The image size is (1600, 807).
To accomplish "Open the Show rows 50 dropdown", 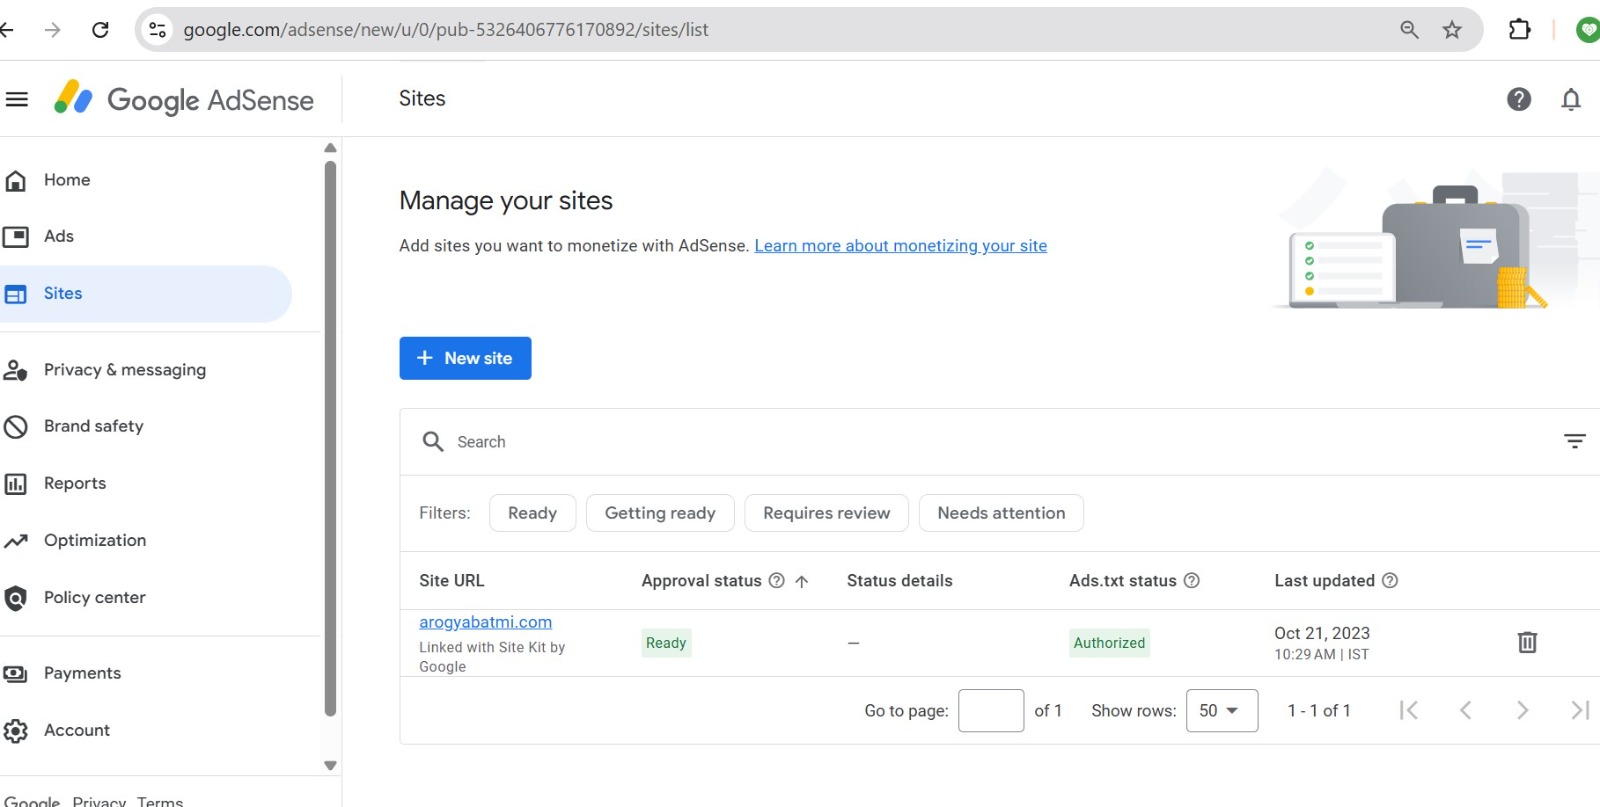I will pyautogui.click(x=1221, y=710).
